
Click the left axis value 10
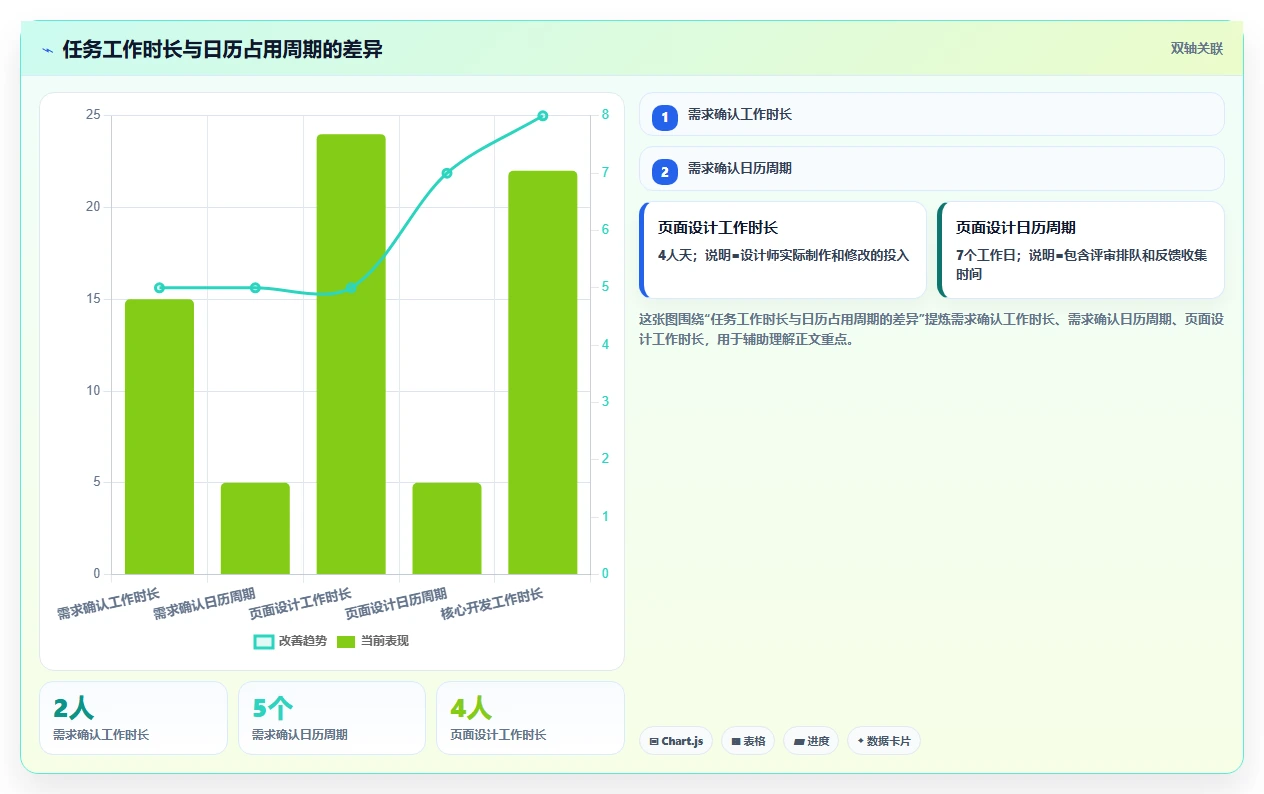tap(93, 391)
